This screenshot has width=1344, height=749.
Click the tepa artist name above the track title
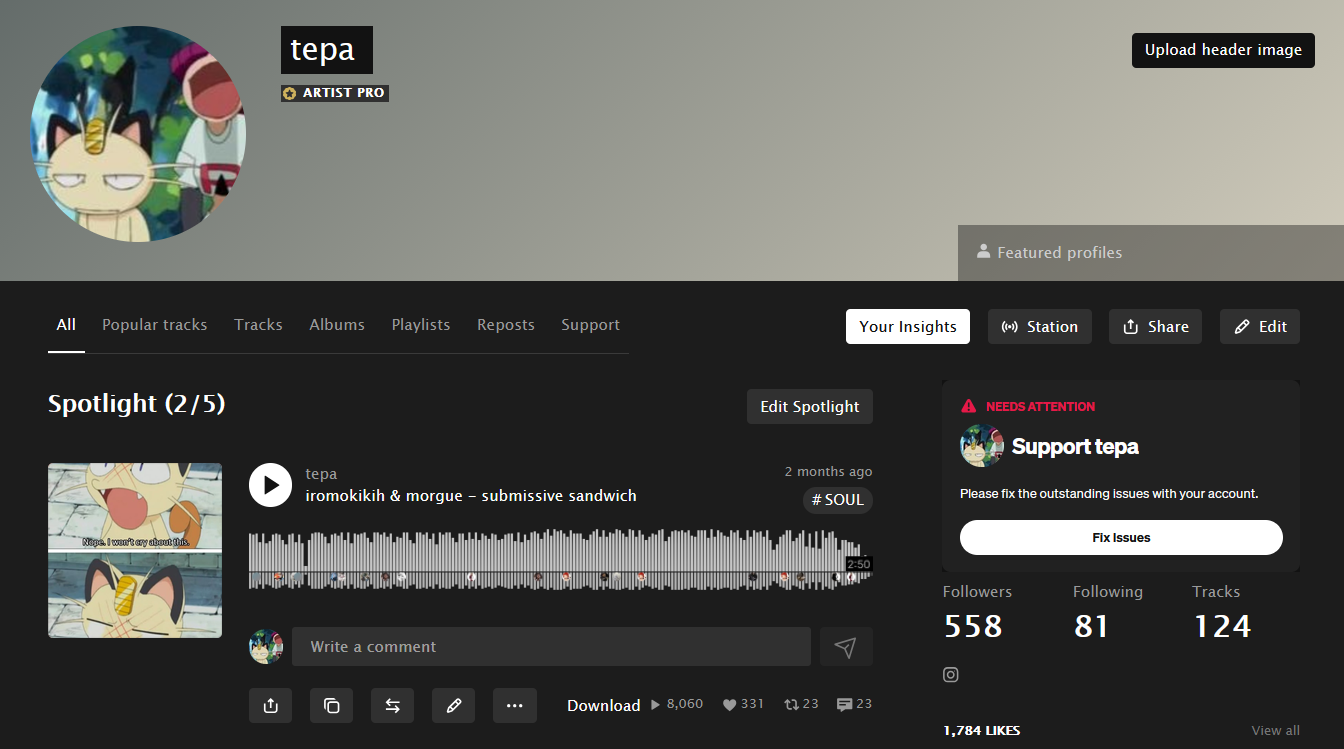321,474
